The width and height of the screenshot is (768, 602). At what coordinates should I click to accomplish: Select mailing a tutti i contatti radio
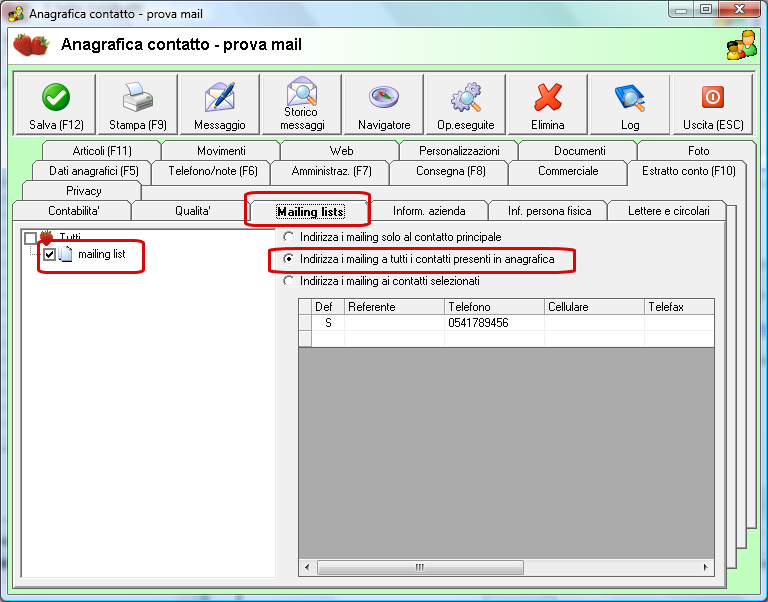point(288,259)
